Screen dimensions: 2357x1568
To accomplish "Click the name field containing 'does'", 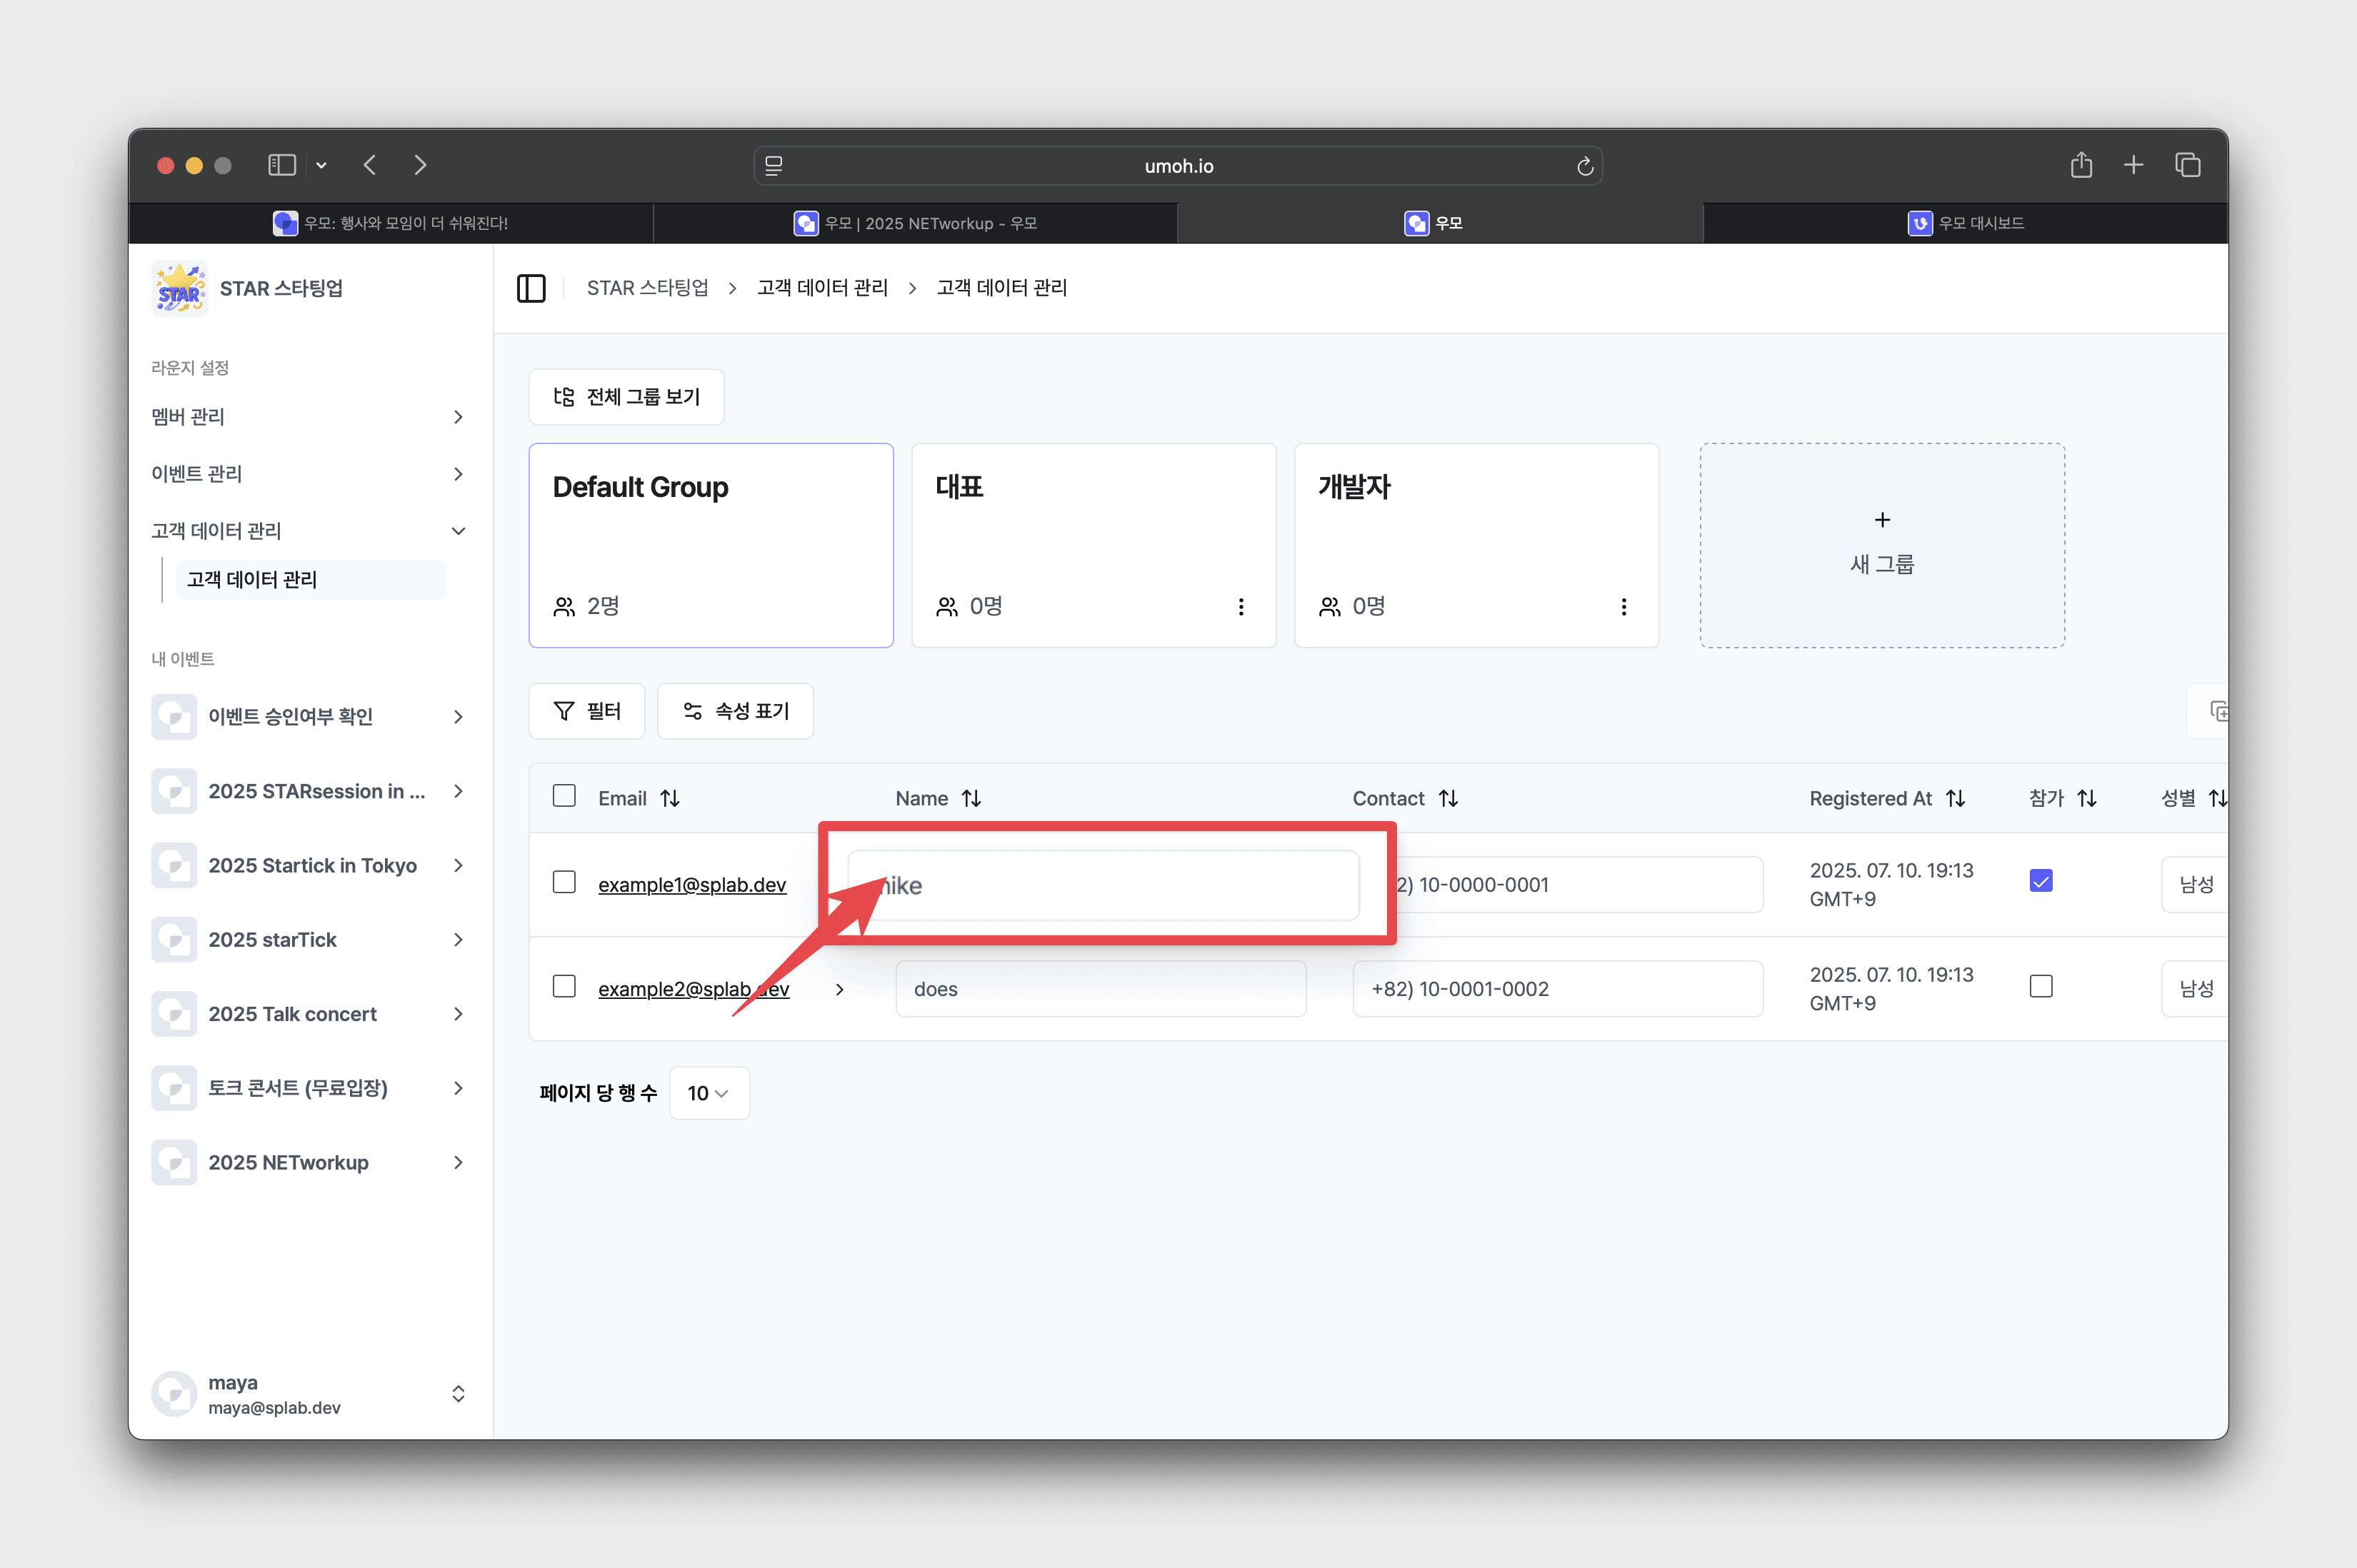I will coord(1100,989).
